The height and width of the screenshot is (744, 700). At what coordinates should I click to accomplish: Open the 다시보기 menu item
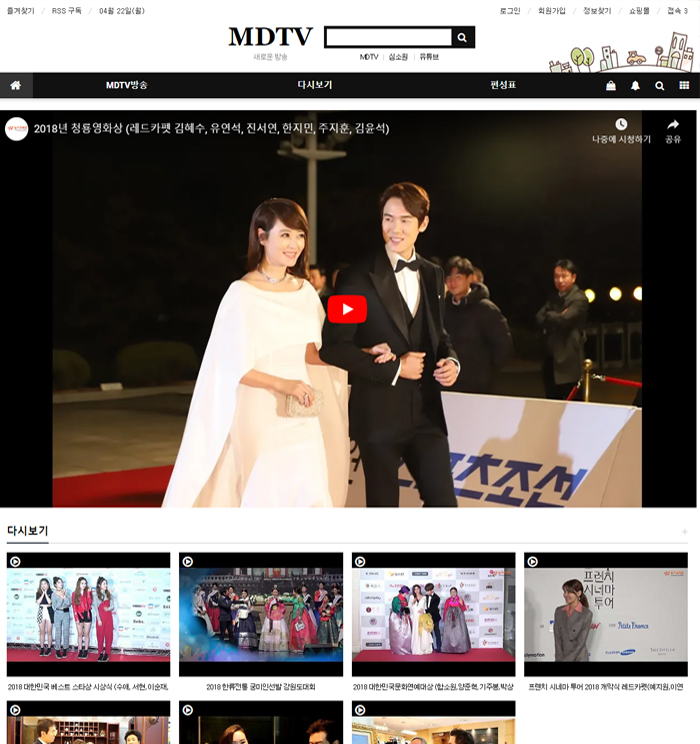[x=315, y=86]
